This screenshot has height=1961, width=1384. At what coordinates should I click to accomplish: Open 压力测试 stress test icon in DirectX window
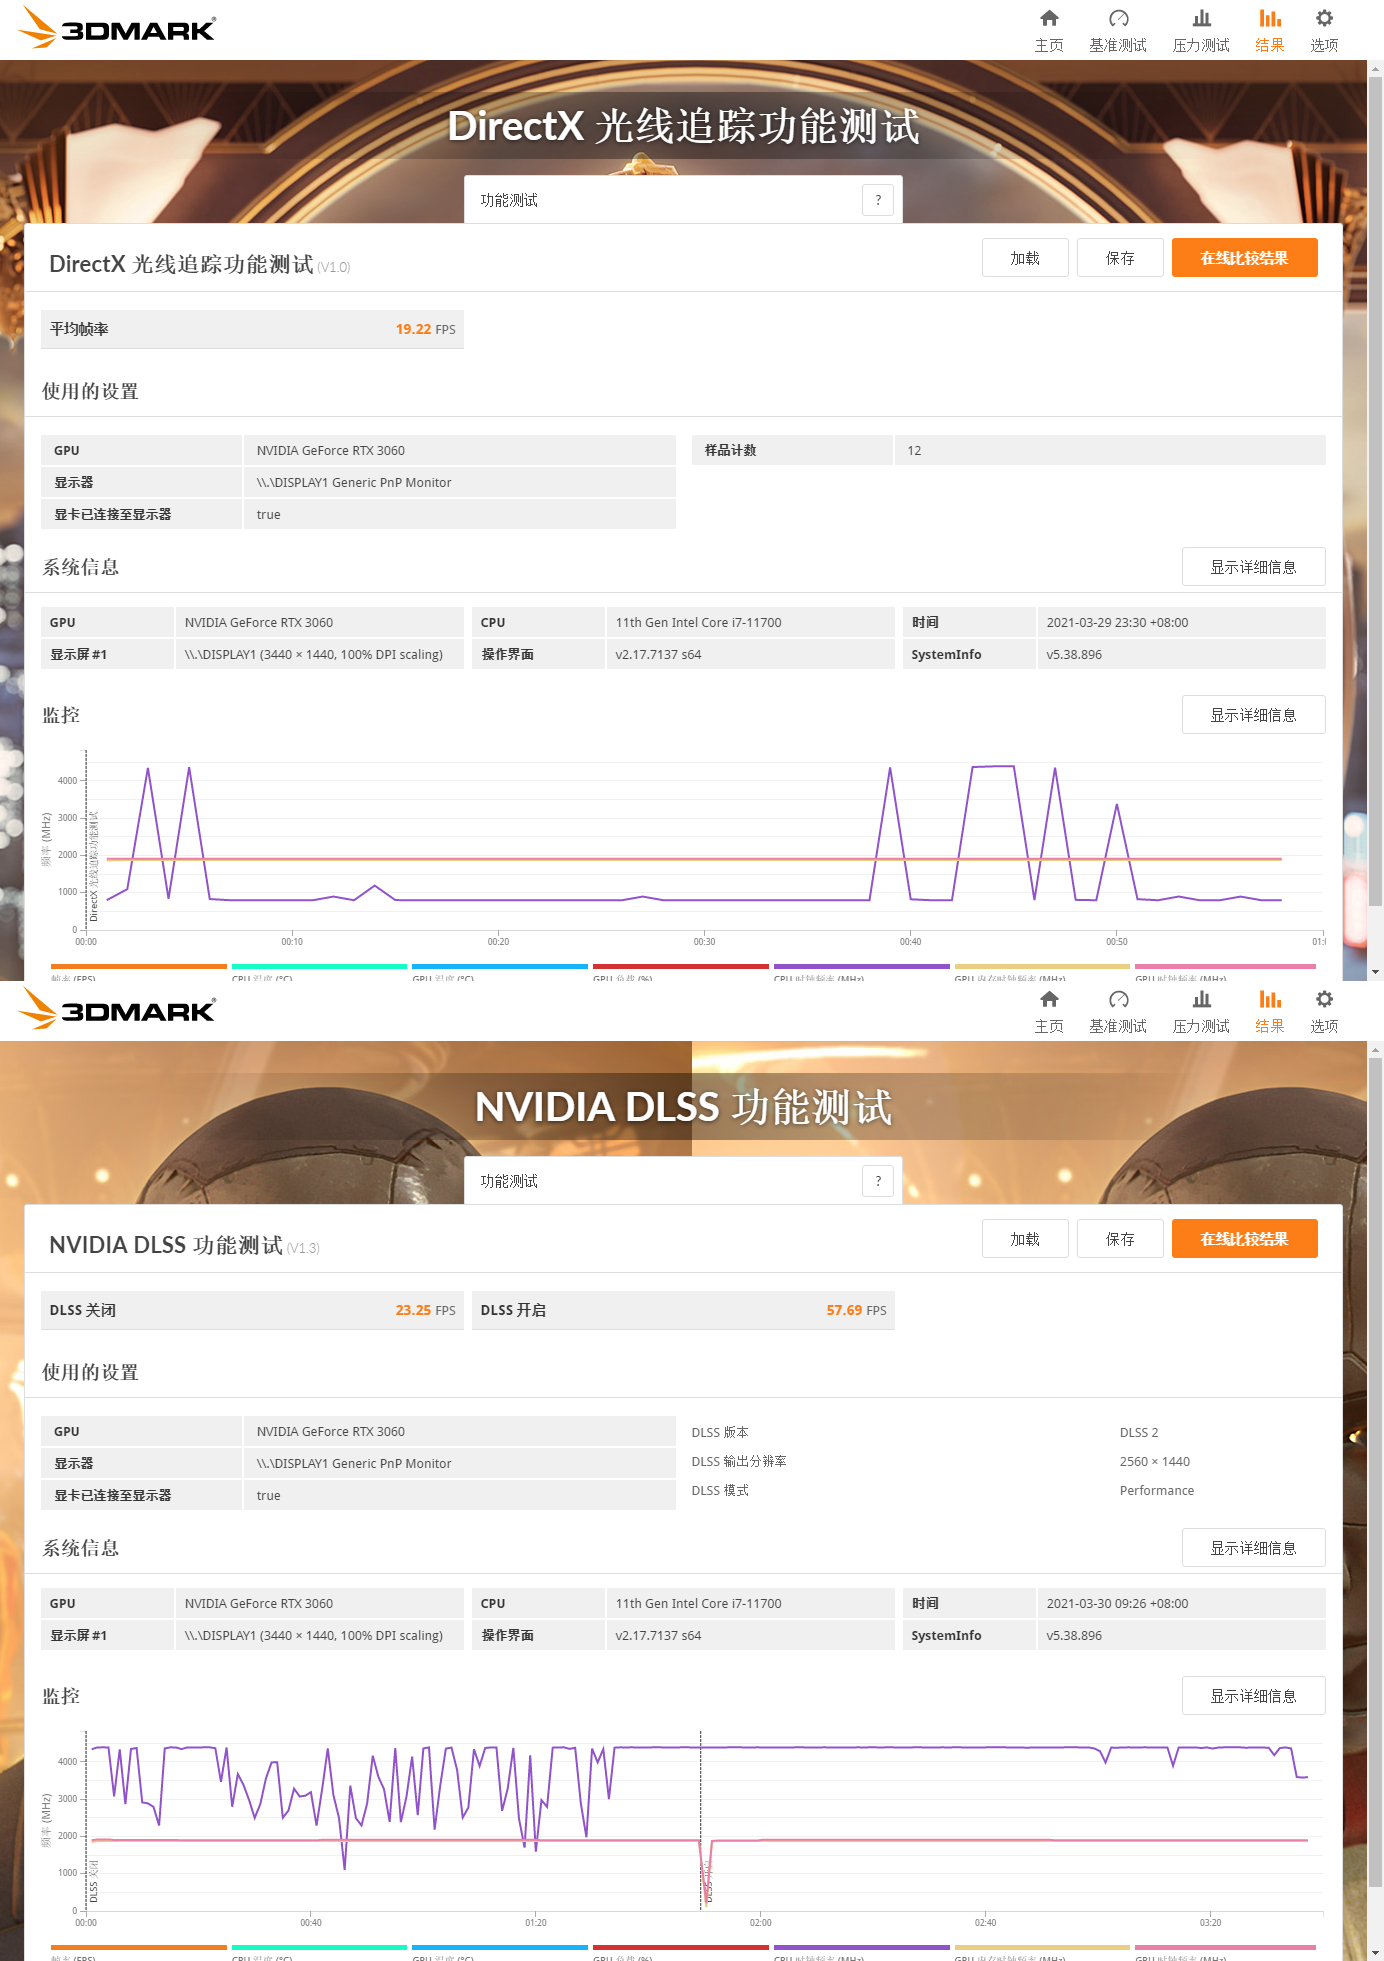pos(1201,18)
